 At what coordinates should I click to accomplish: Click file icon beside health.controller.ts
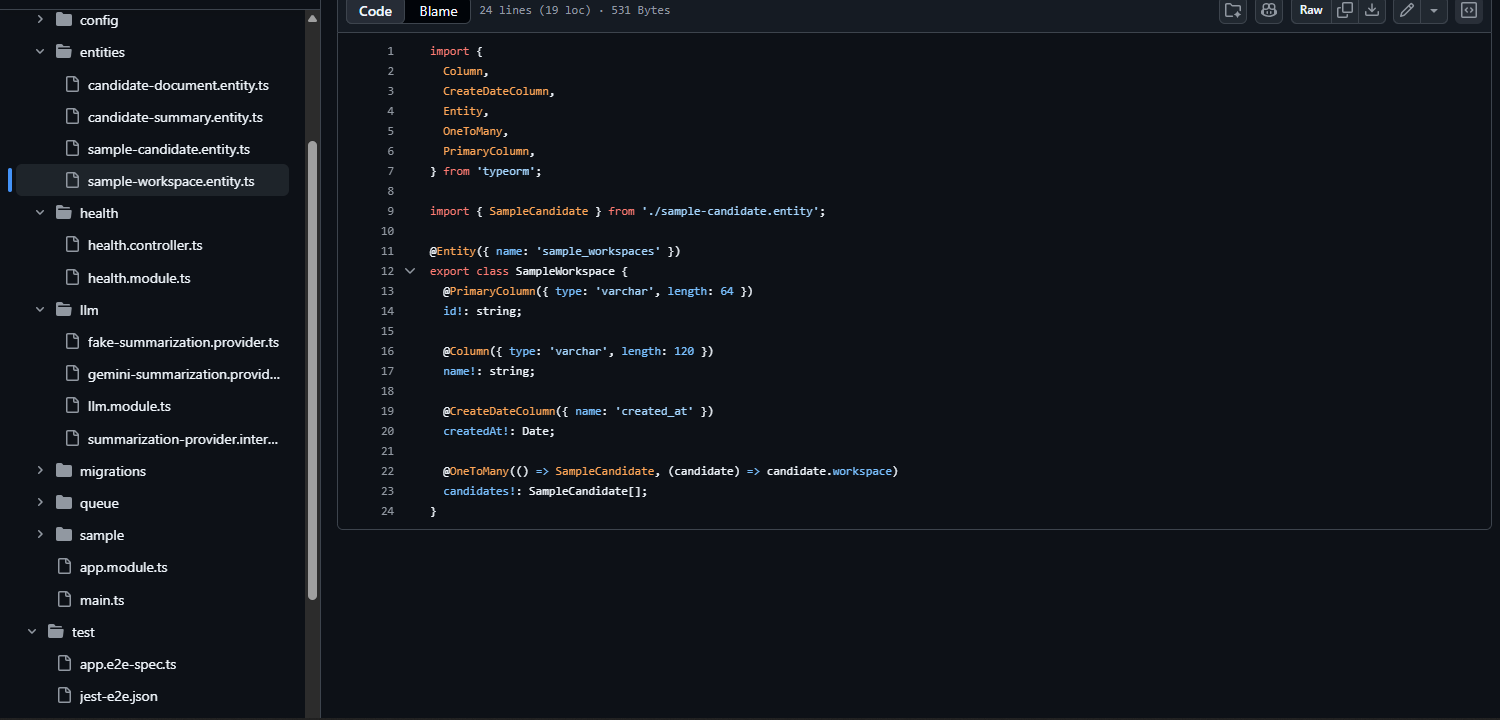point(72,245)
